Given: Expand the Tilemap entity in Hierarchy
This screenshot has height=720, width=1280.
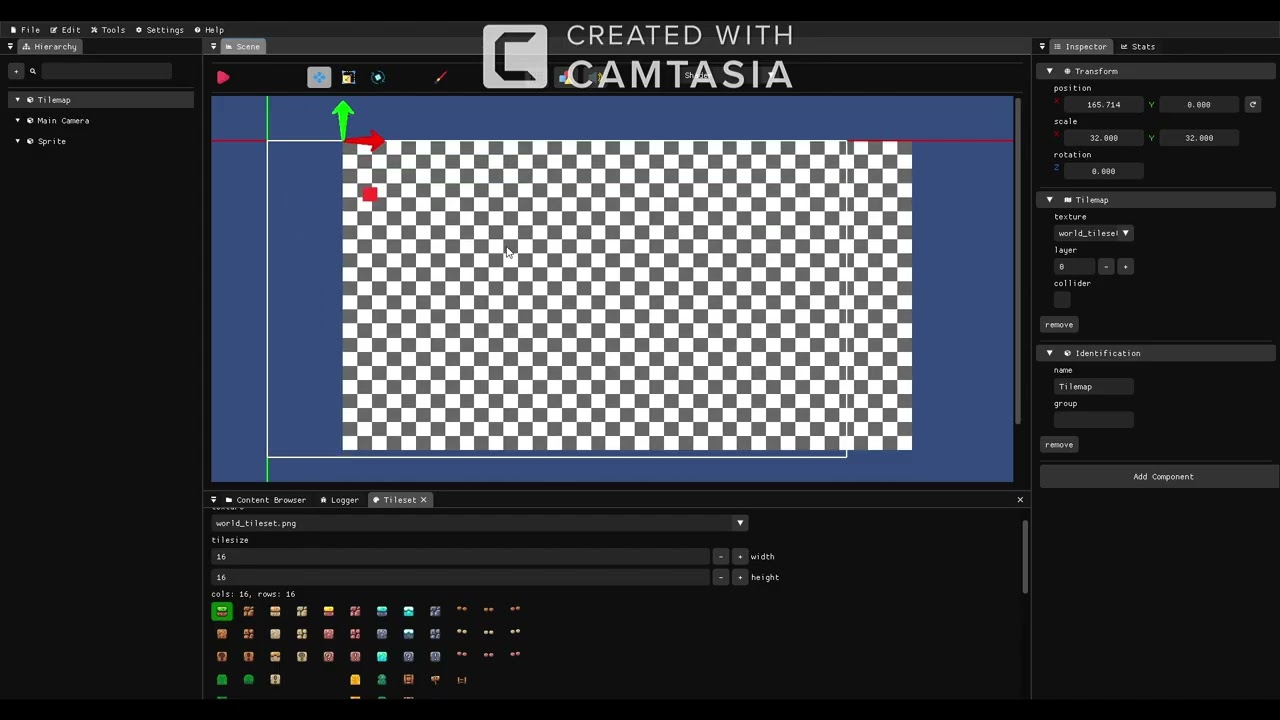Looking at the screenshot, I should pyautogui.click(x=17, y=100).
